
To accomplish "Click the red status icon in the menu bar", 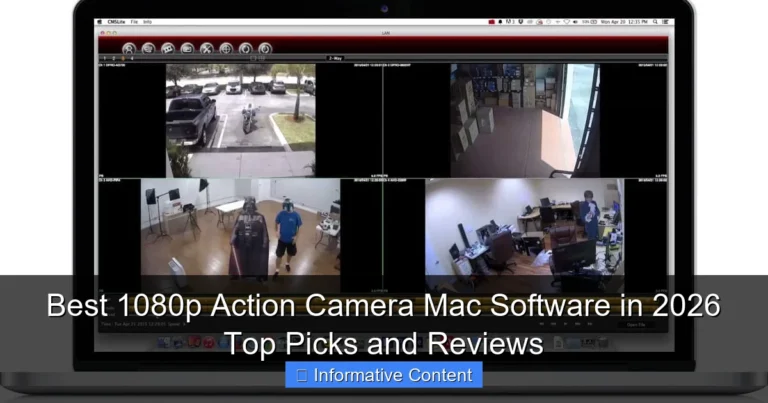I will click(491, 22).
